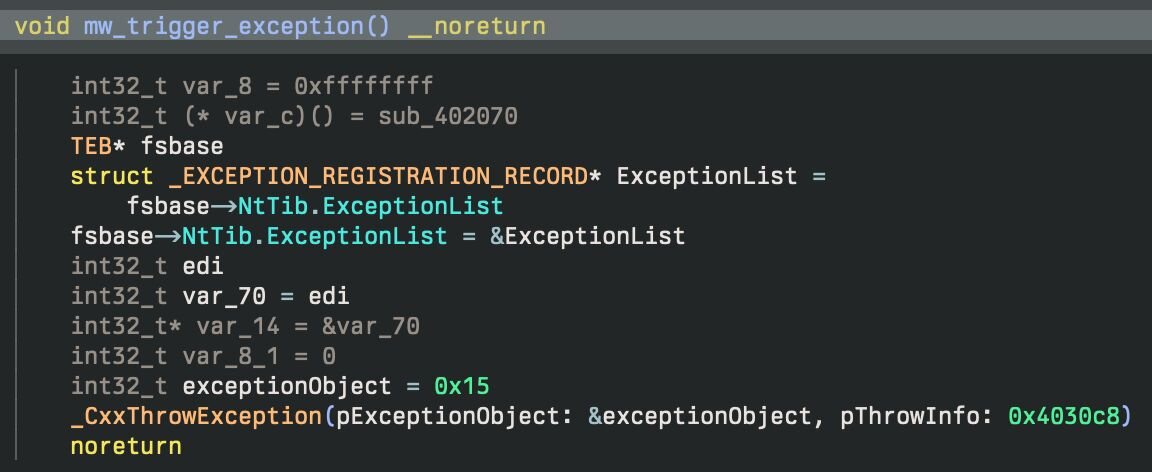Viewport: 1152px width, 472px height.
Task: Select the __noreturn attribute in the header
Action: click(x=476, y=25)
